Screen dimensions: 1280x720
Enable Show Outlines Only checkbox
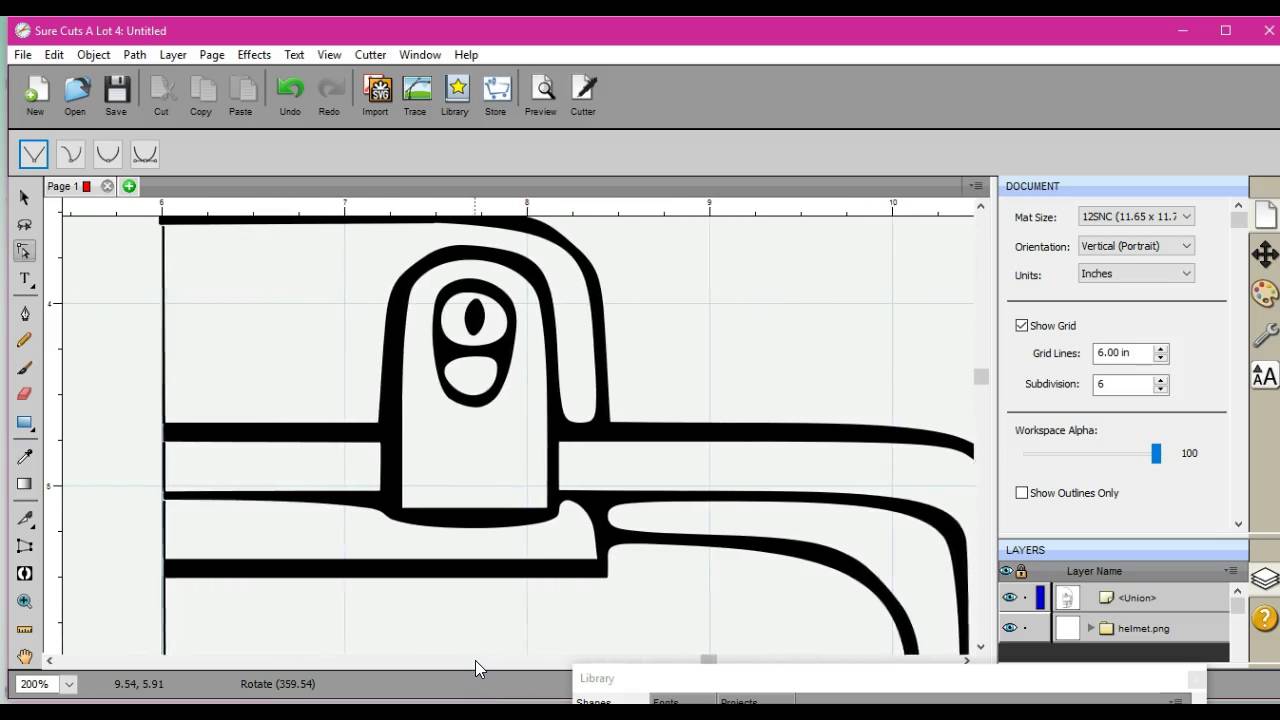tap(1021, 493)
